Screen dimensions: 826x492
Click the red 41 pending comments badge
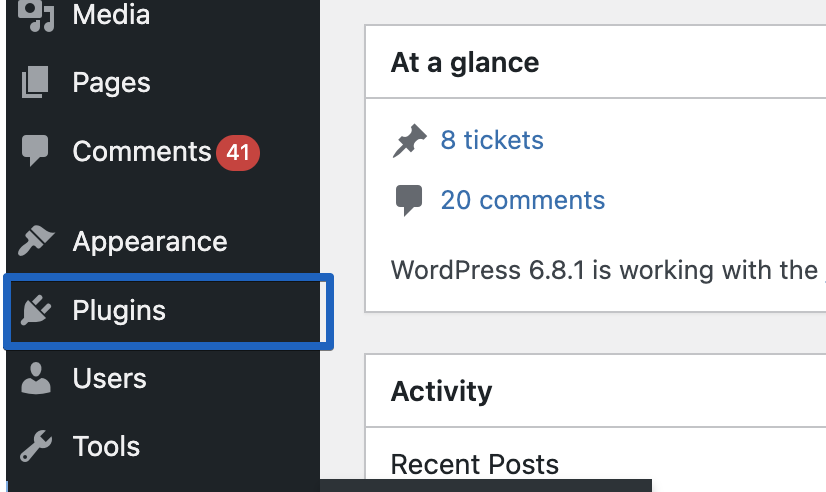point(237,153)
